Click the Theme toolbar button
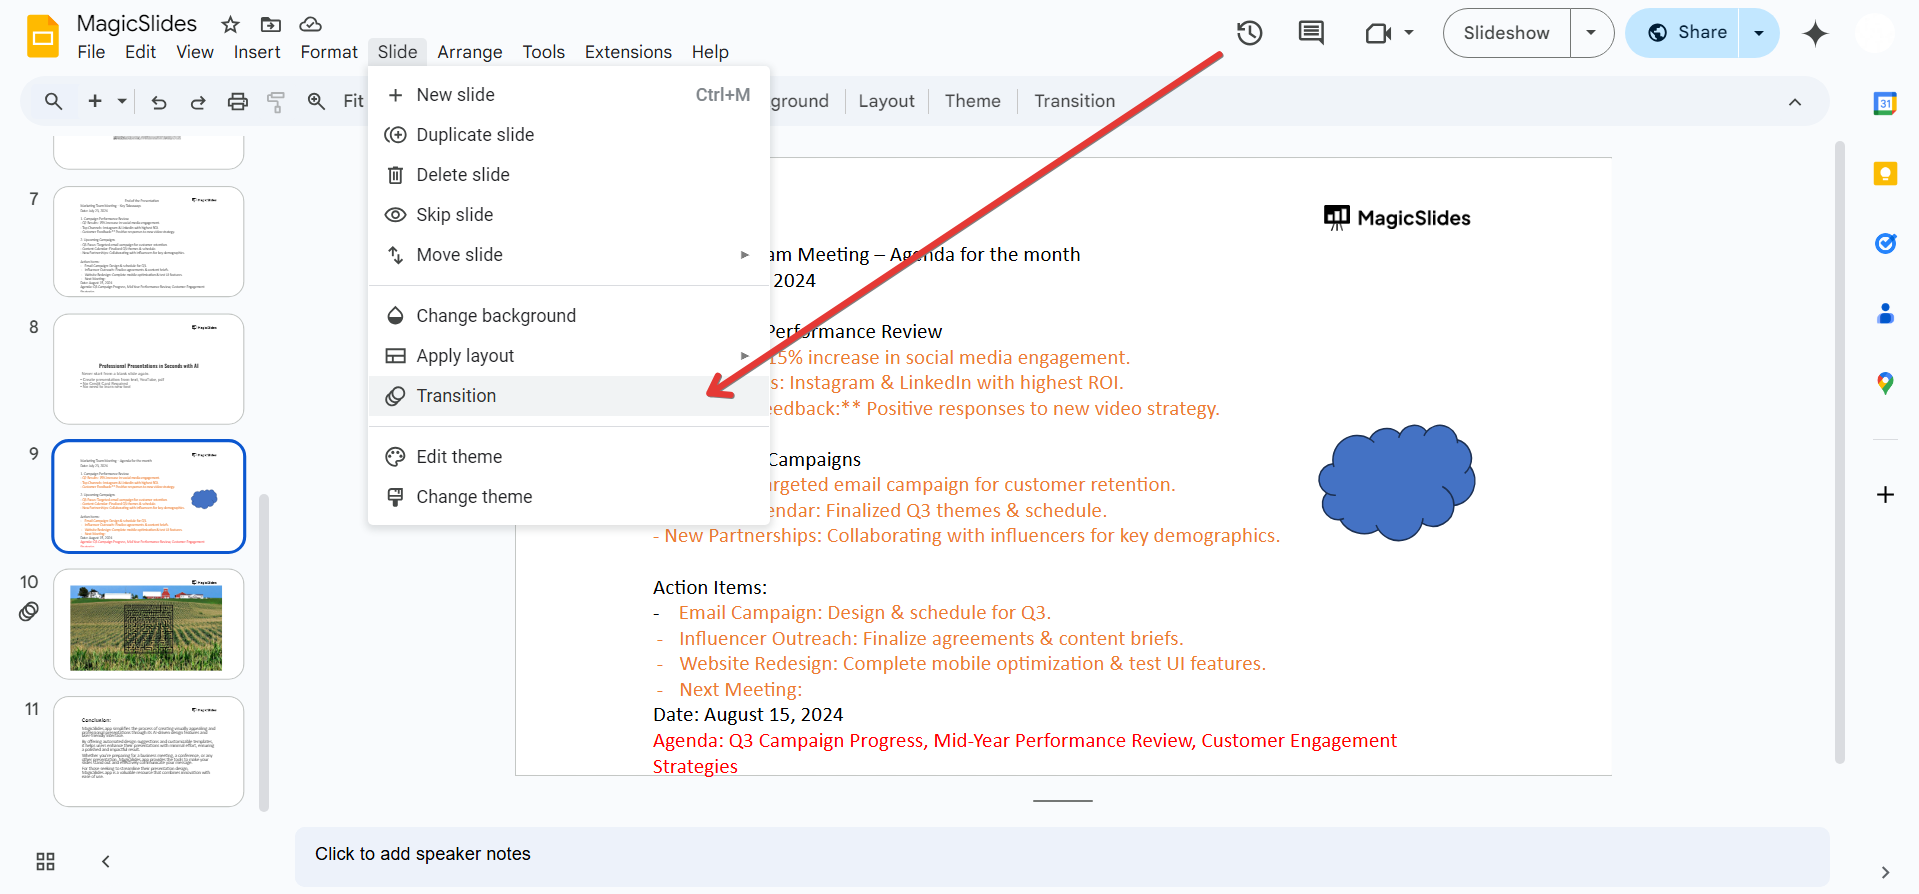1919x894 pixels. click(x=972, y=101)
